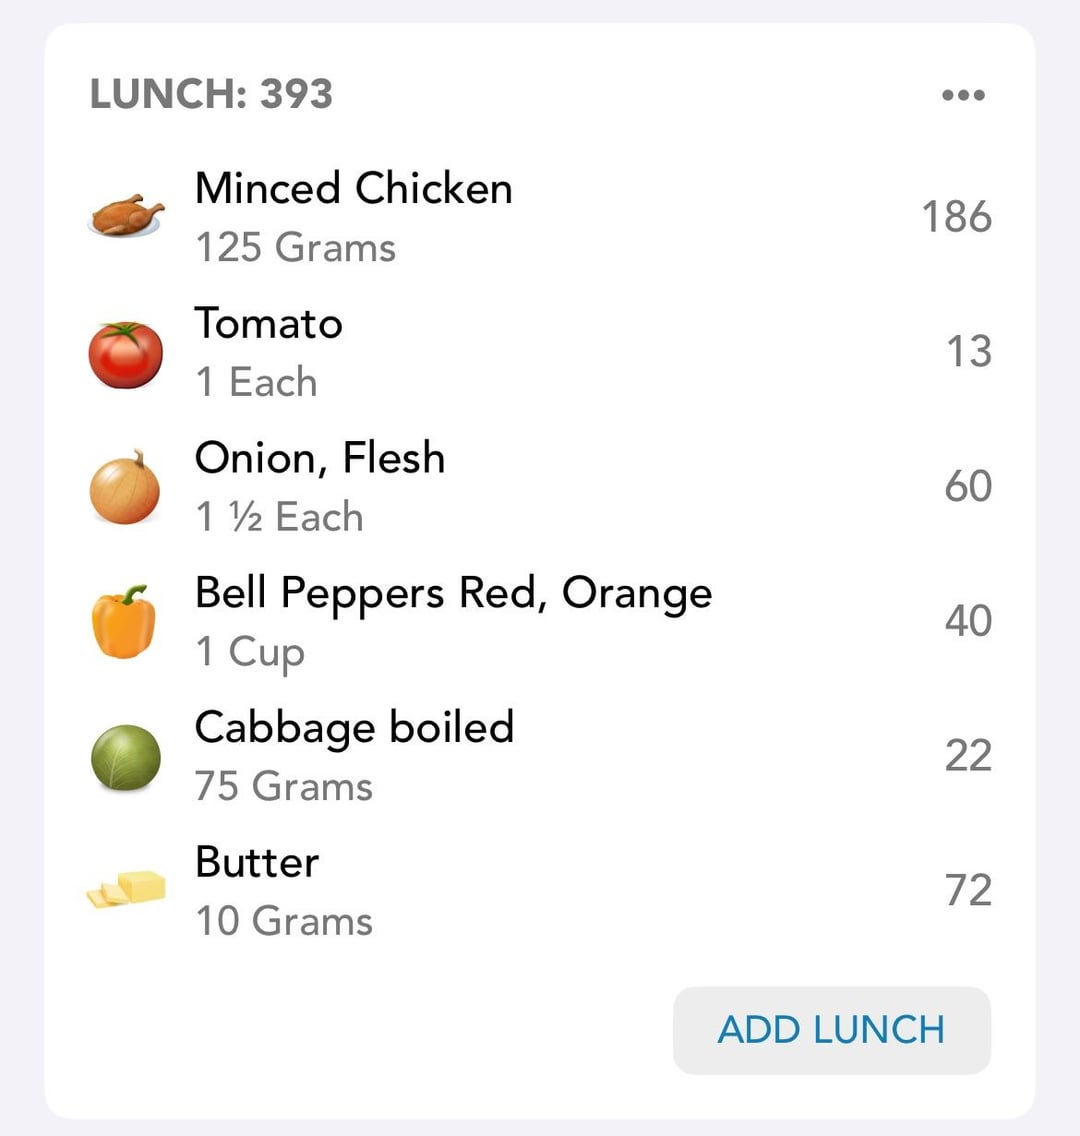Image resolution: width=1080 pixels, height=1136 pixels.
Task: Tap the roast chicken icon
Action: [x=125, y=216]
